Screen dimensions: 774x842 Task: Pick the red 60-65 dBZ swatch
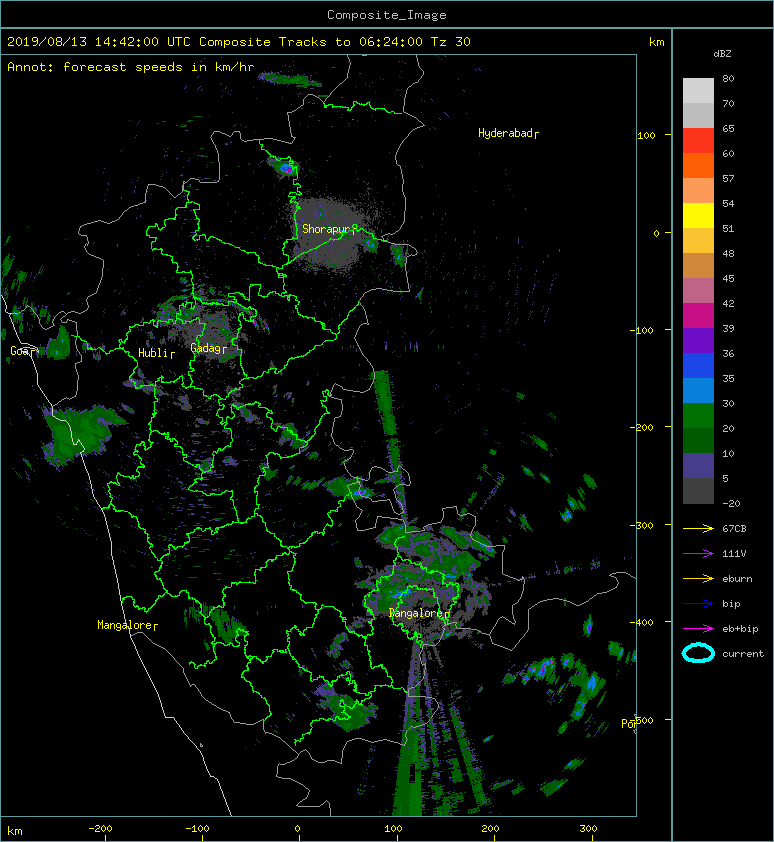tap(698, 141)
